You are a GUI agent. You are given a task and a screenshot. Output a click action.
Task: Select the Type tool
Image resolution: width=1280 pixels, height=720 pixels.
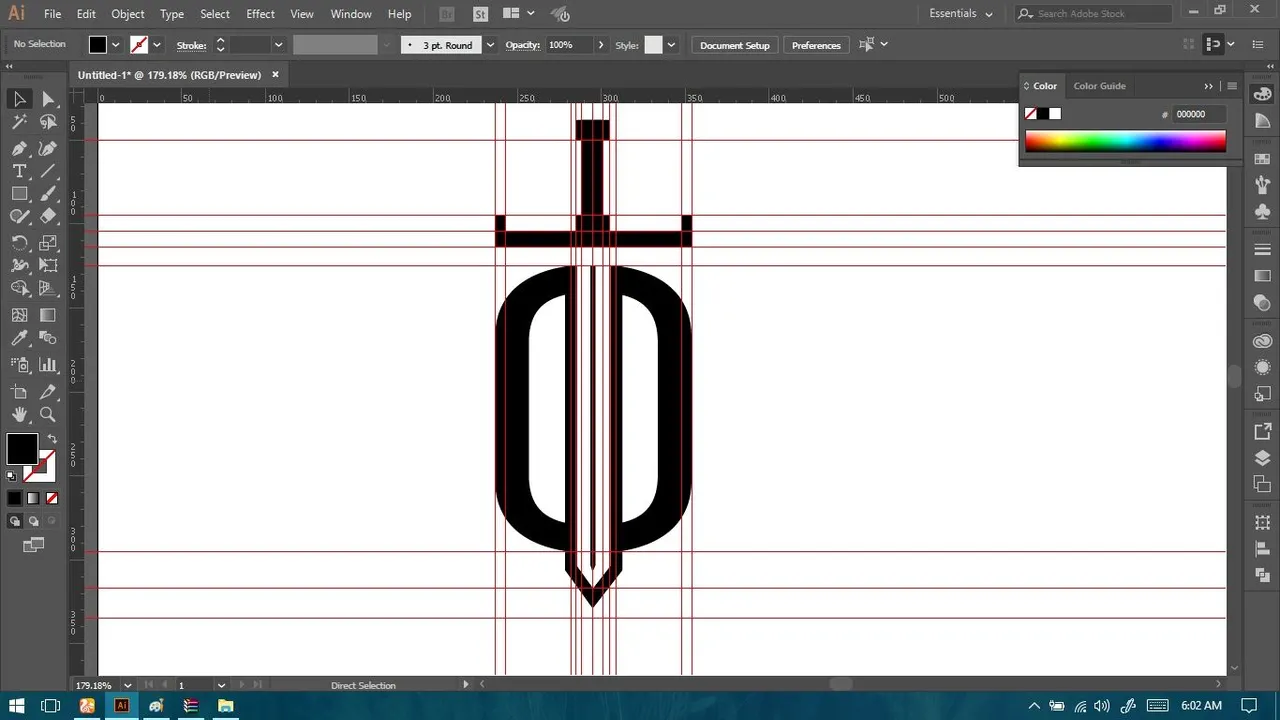pos(19,171)
